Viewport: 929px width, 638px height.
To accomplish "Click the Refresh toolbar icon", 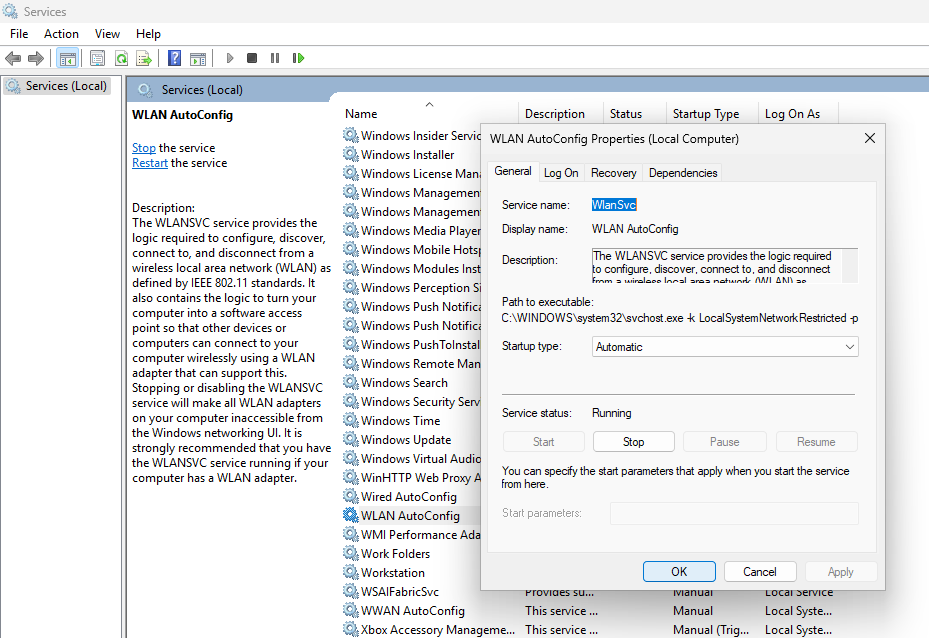I will coord(121,58).
